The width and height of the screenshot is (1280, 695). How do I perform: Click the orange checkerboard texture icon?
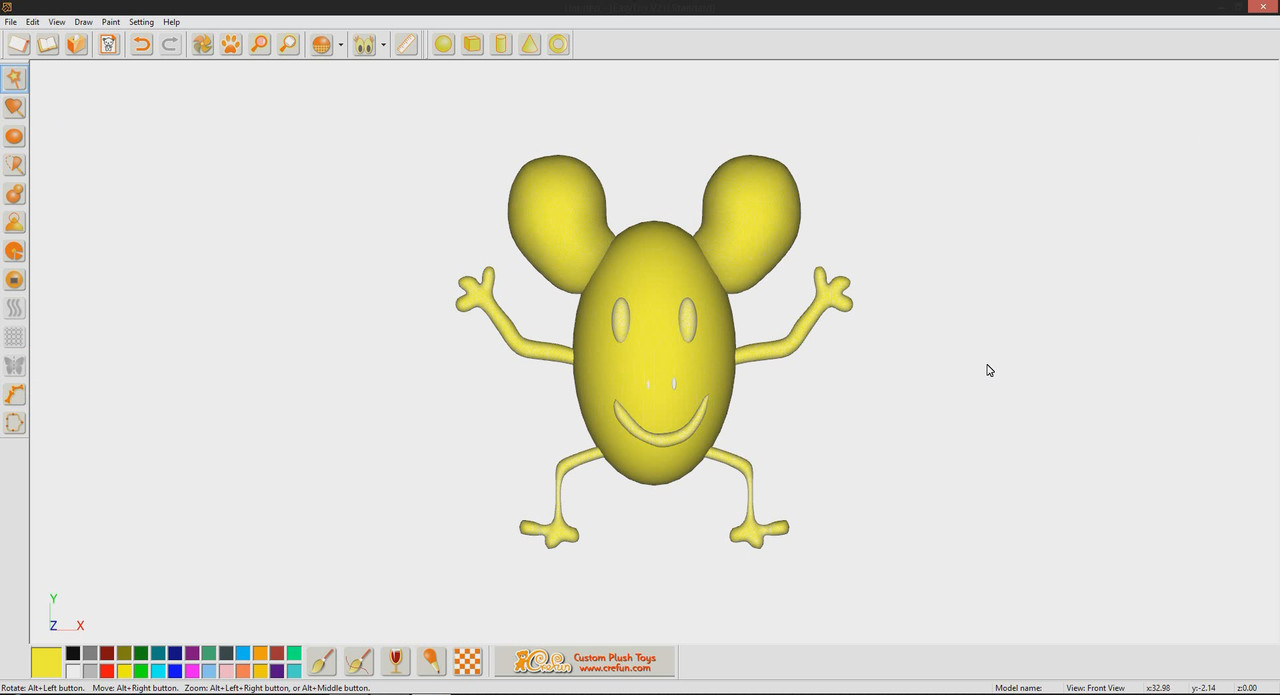click(468, 661)
